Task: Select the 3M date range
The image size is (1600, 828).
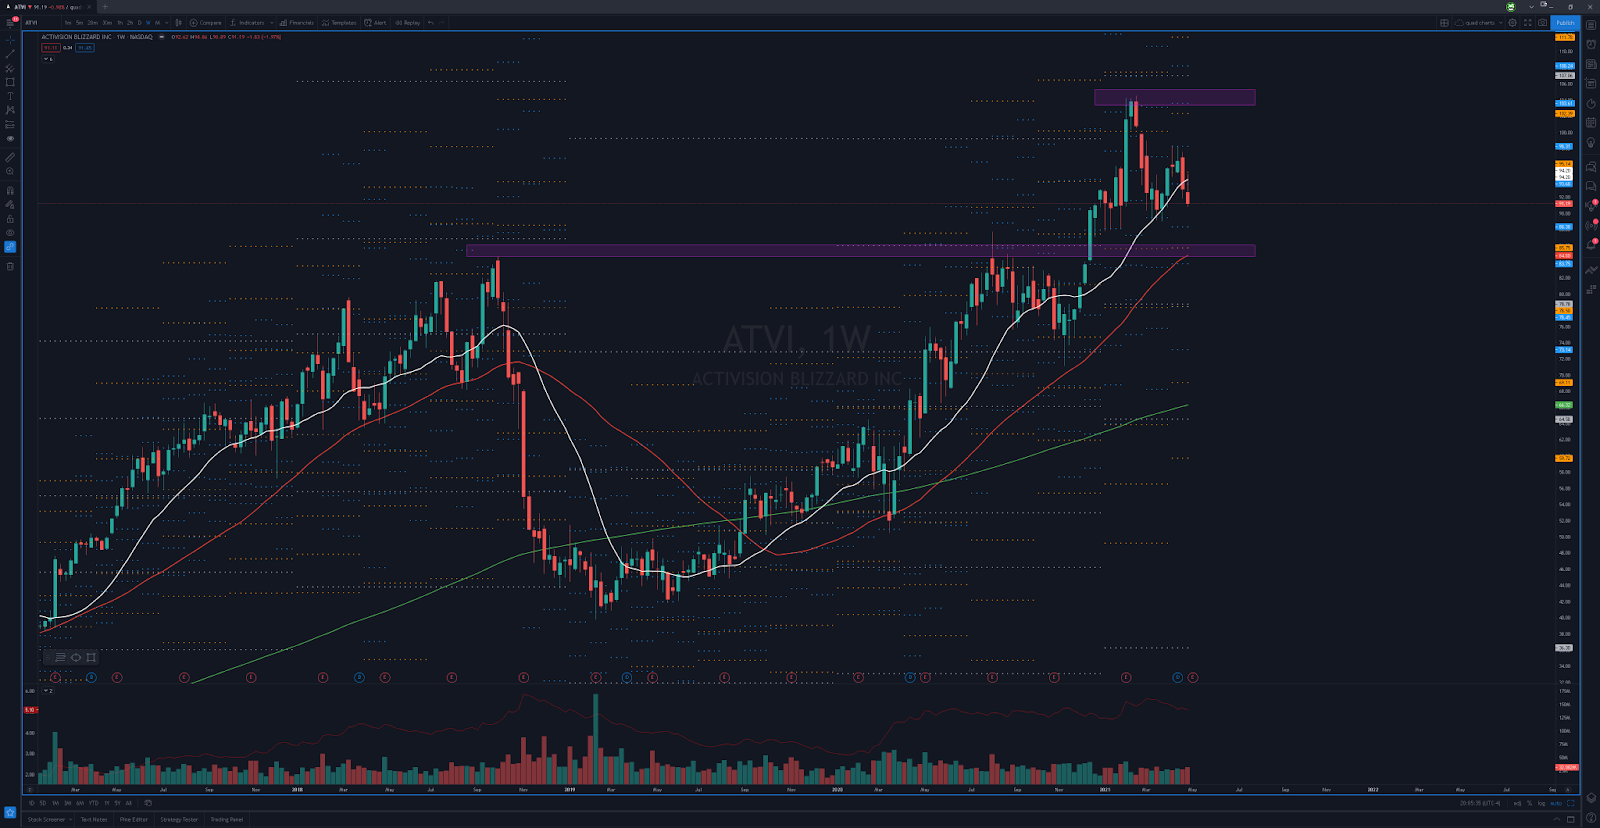Action: coord(67,803)
